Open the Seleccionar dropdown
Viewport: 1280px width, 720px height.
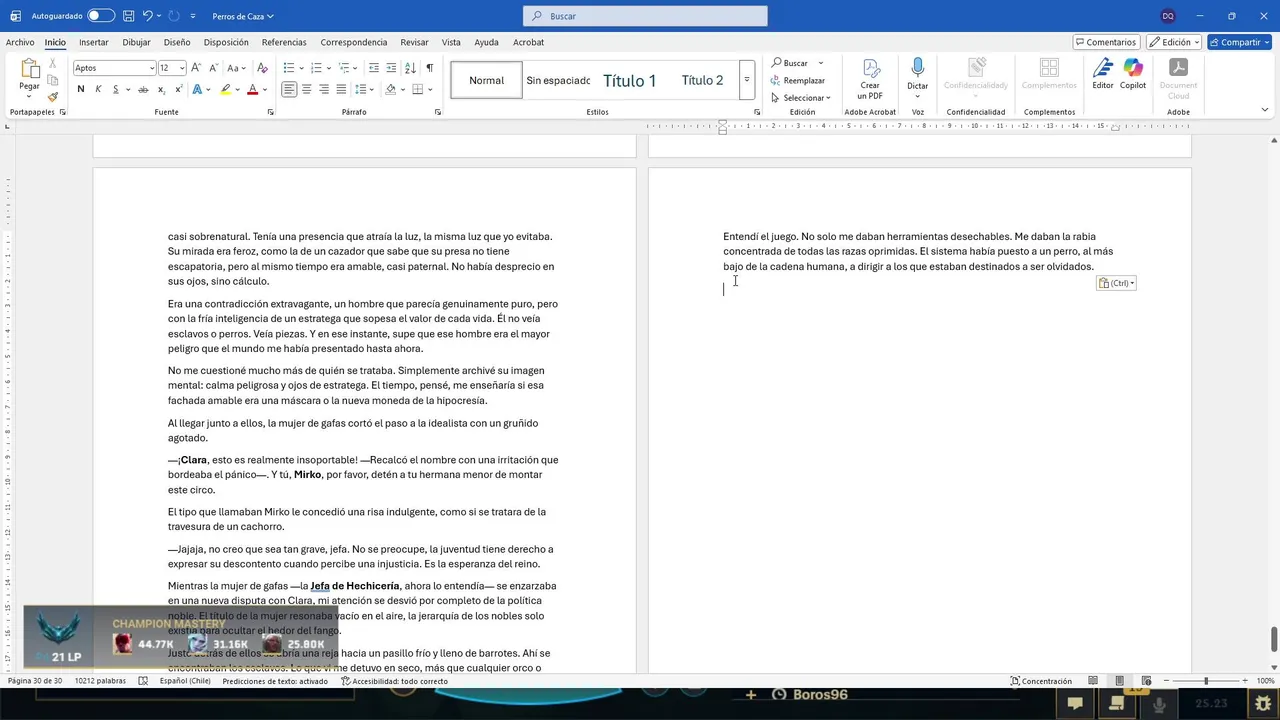[801, 98]
